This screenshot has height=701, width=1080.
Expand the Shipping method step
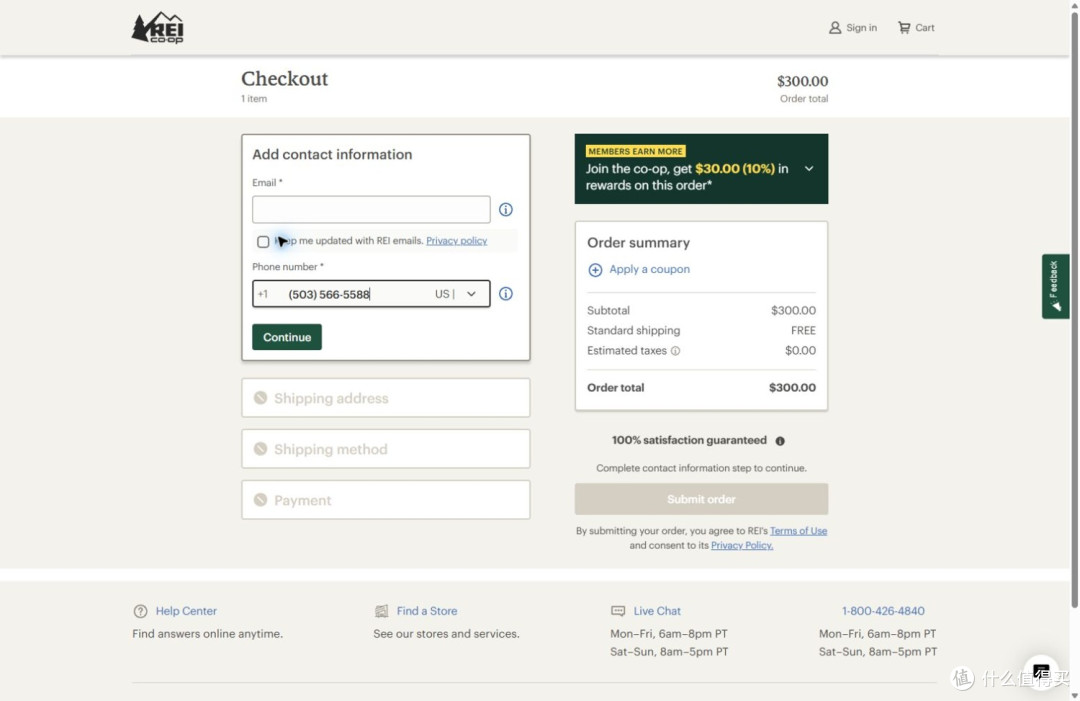pos(386,449)
